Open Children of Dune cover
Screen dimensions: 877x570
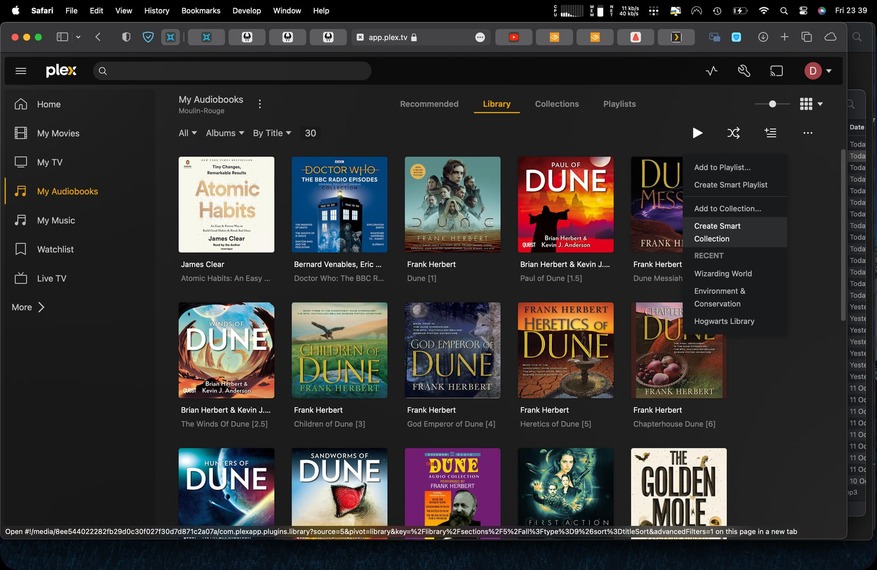click(340, 350)
